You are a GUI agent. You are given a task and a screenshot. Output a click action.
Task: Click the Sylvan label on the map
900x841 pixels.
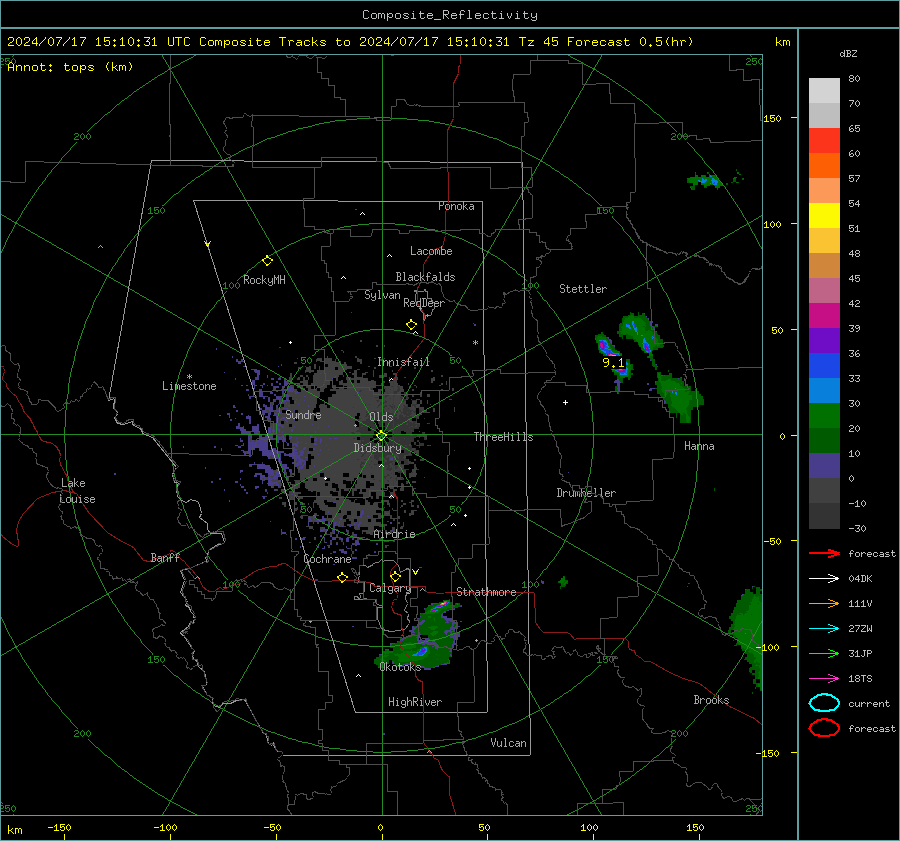(382, 295)
